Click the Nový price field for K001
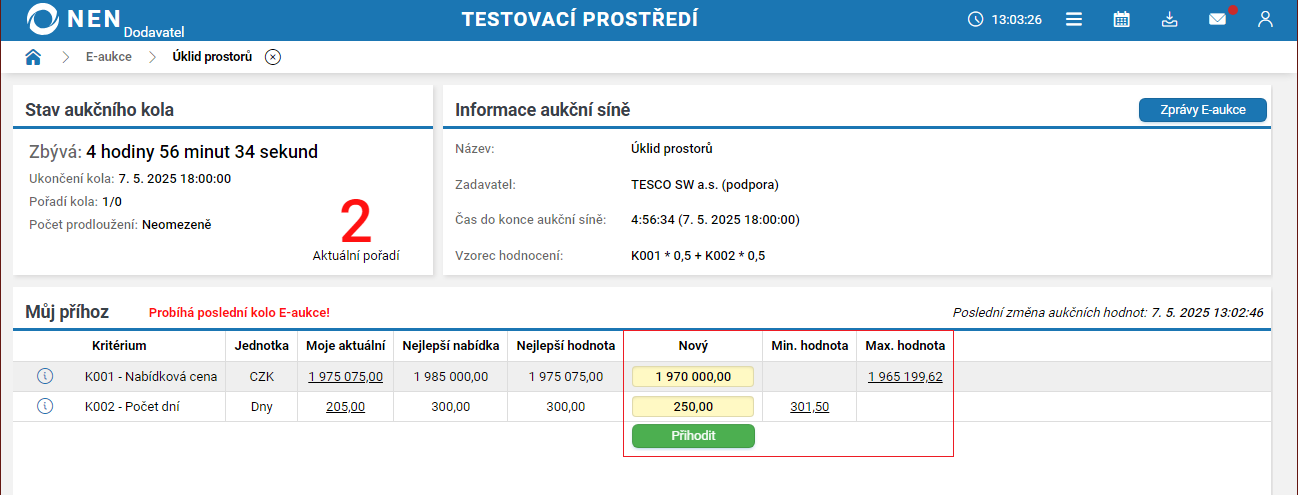 click(693, 377)
